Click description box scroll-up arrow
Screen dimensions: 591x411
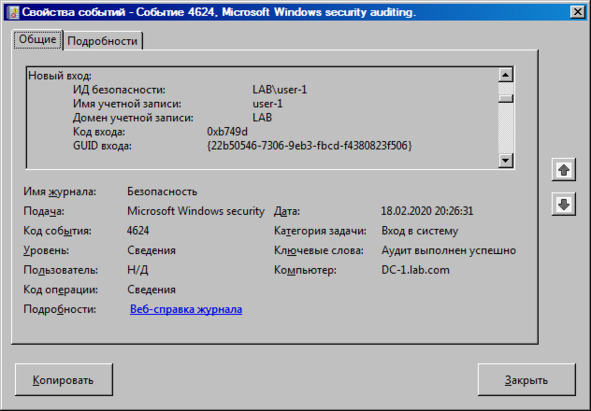point(505,75)
